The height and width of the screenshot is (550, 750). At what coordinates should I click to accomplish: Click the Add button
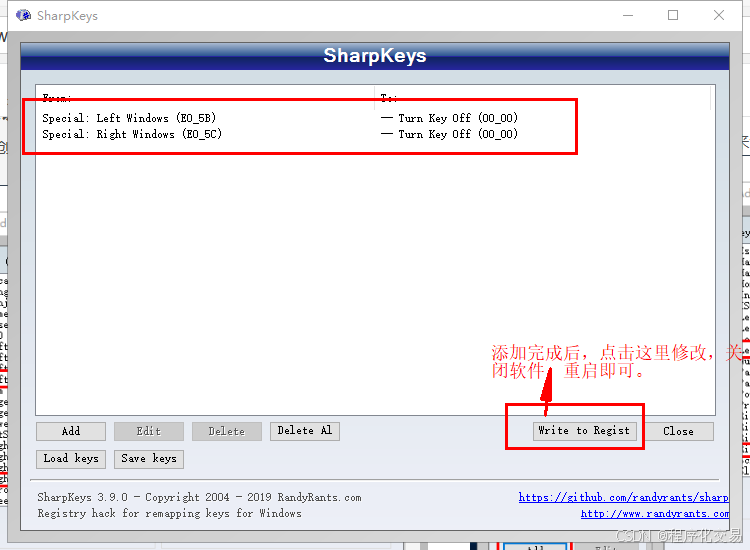[71, 431]
